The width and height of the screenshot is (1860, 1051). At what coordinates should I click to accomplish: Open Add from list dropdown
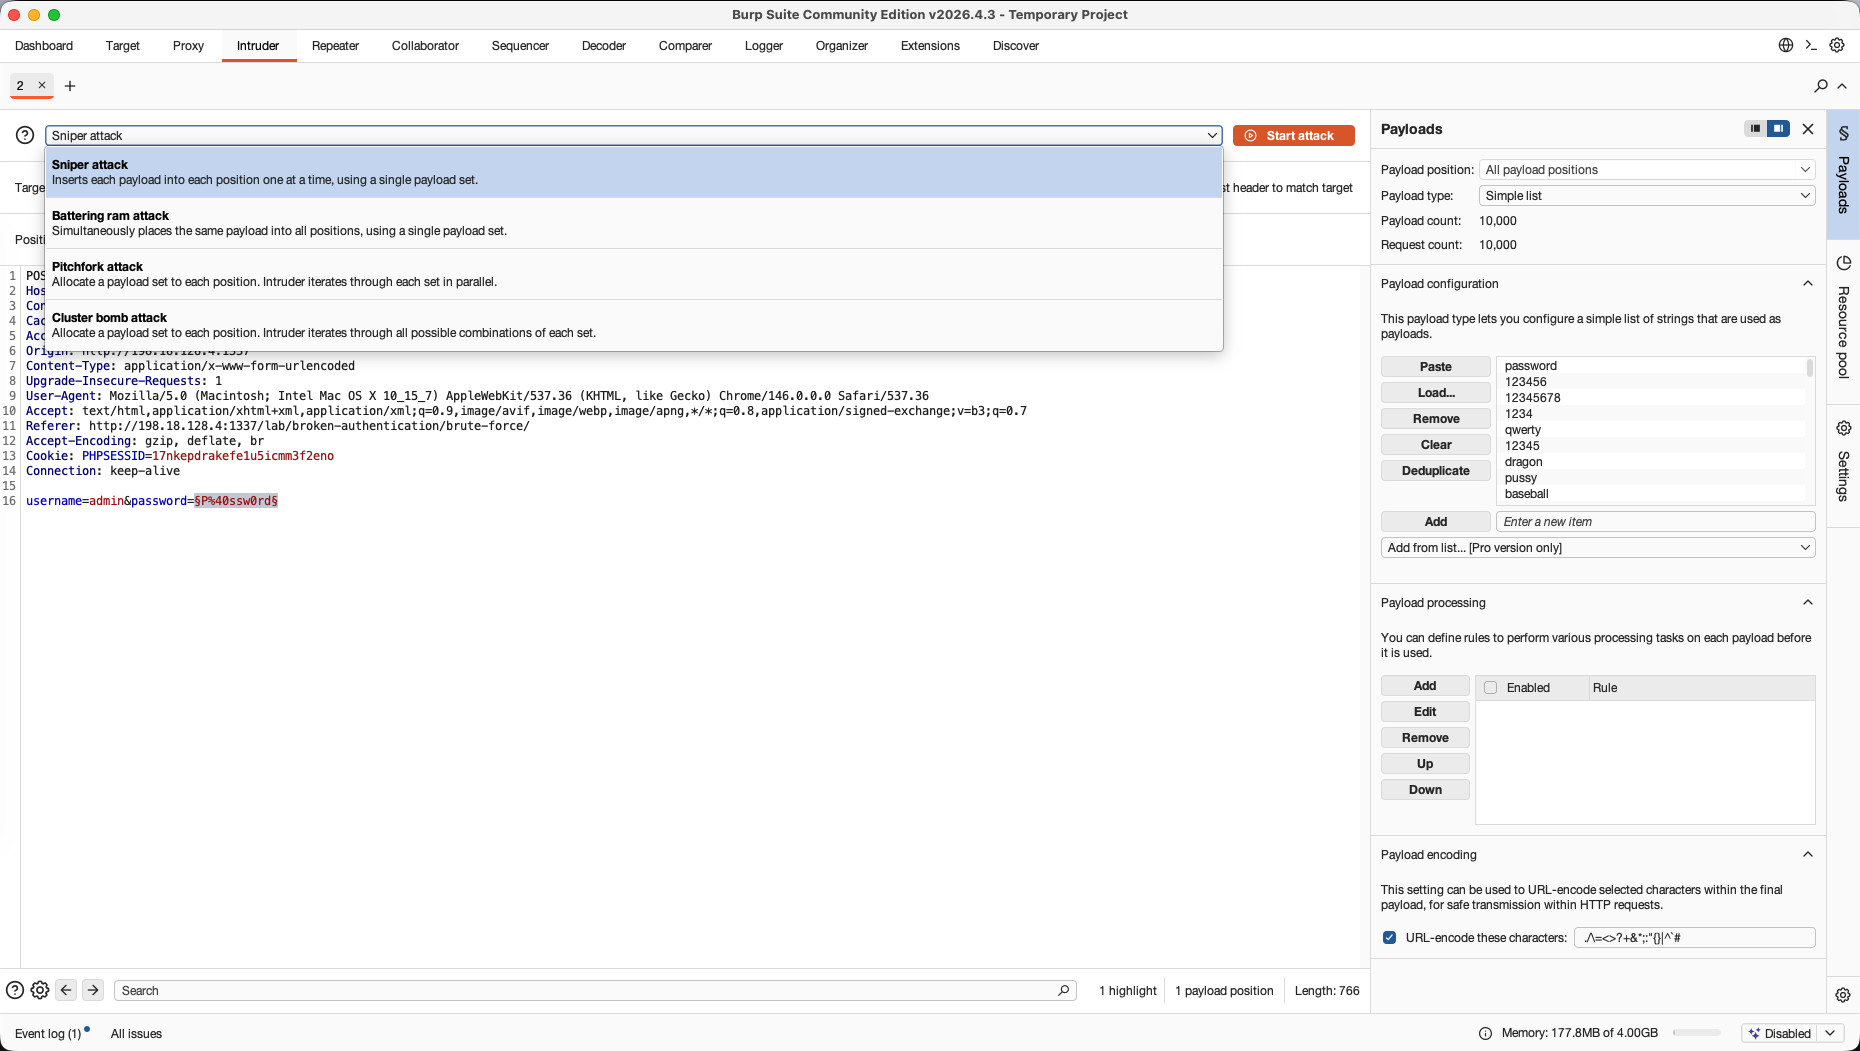(1598, 547)
